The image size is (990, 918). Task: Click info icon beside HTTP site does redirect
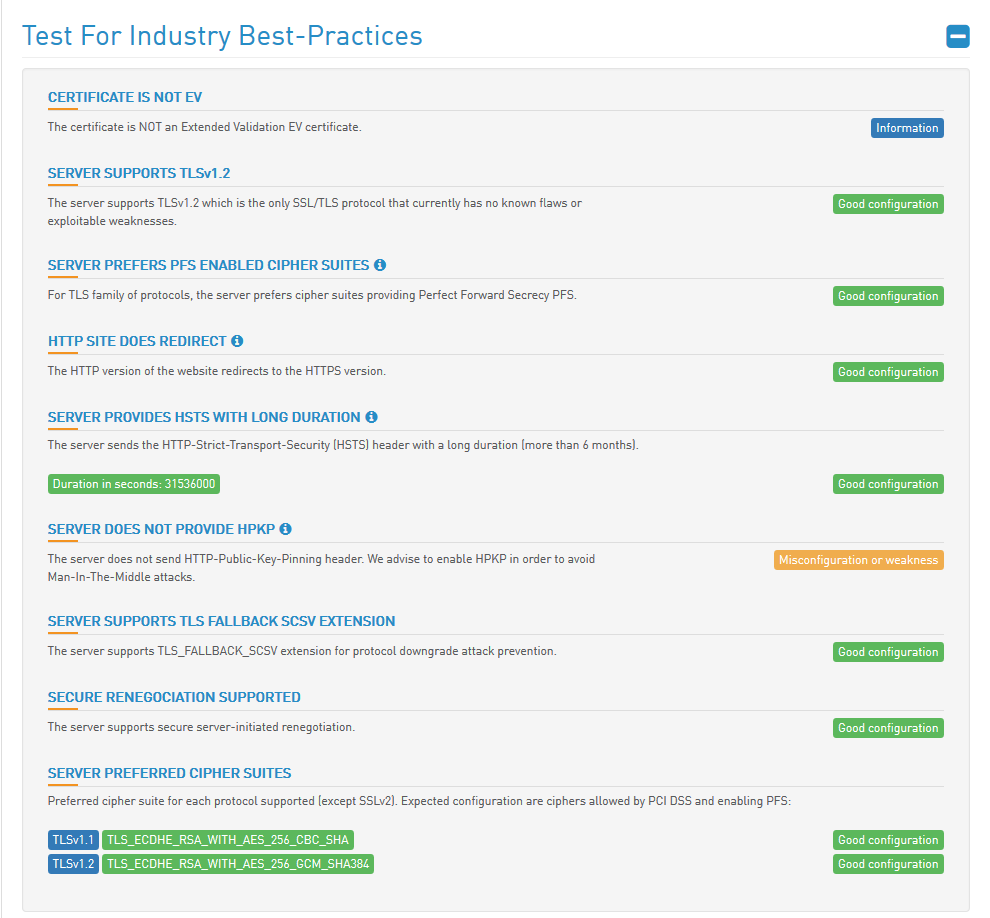point(237,341)
